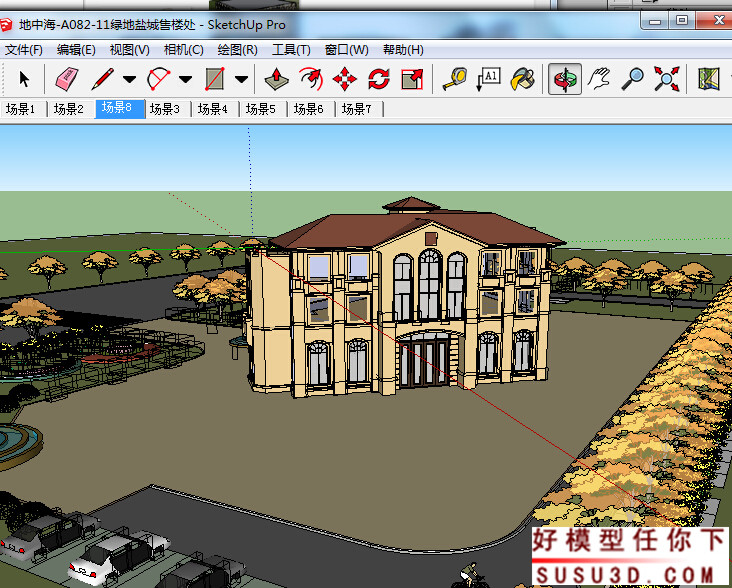Switch to scene tab 场景2

(69, 109)
